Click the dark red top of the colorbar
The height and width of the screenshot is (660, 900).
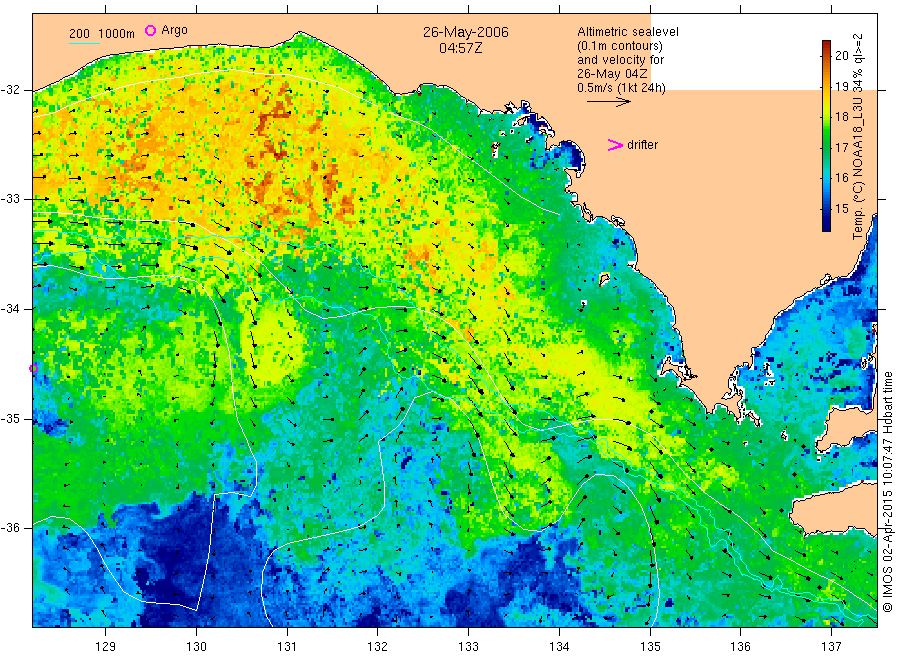coord(826,44)
